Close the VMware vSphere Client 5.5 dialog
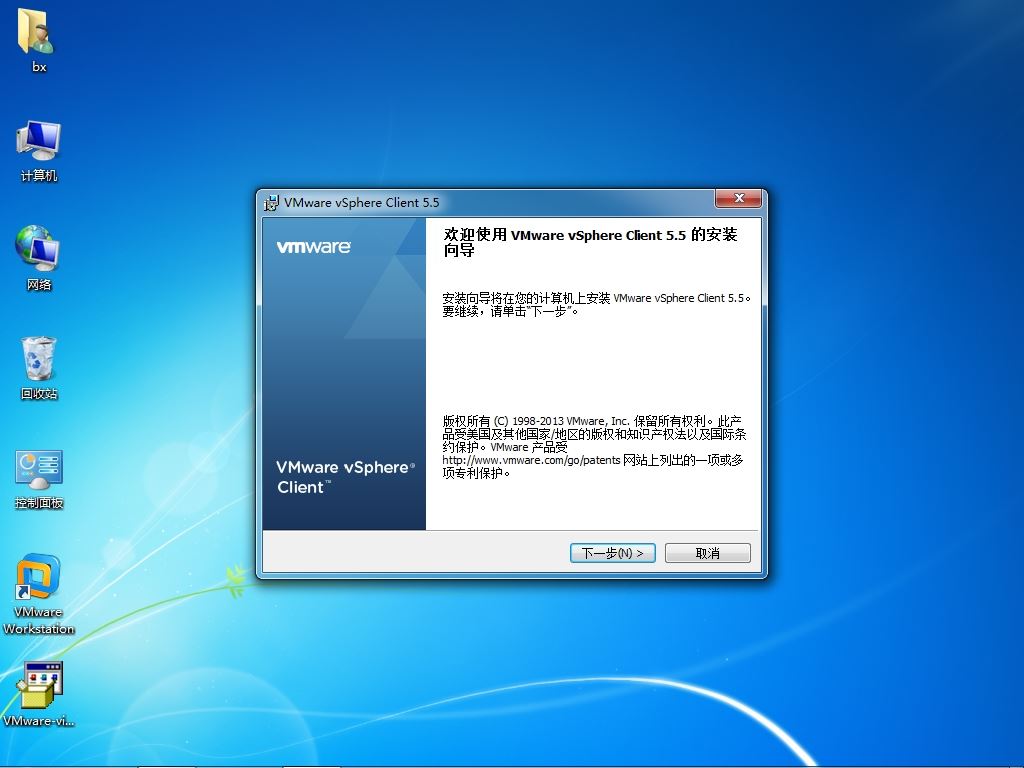This screenshot has height=768, width=1024. (739, 199)
